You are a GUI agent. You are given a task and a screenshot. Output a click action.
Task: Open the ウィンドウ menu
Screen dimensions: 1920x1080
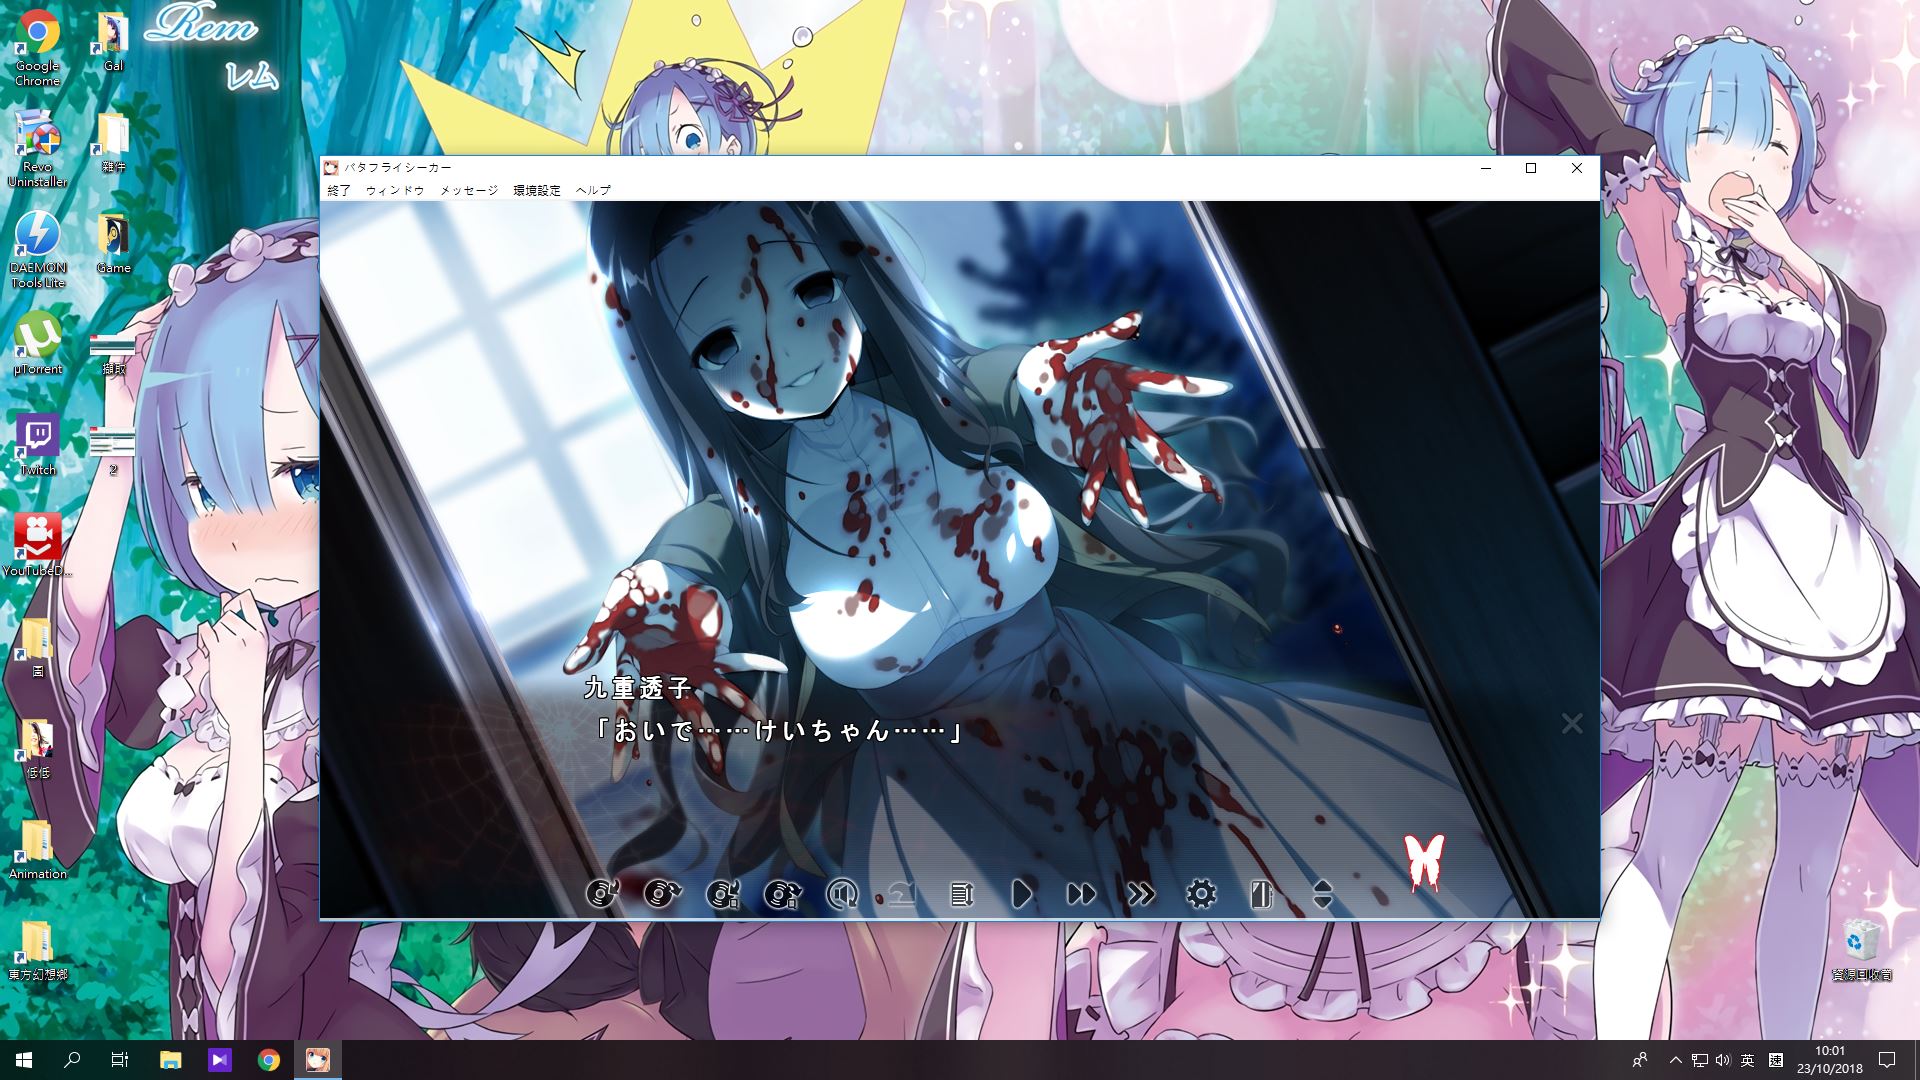(x=395, y=190)
